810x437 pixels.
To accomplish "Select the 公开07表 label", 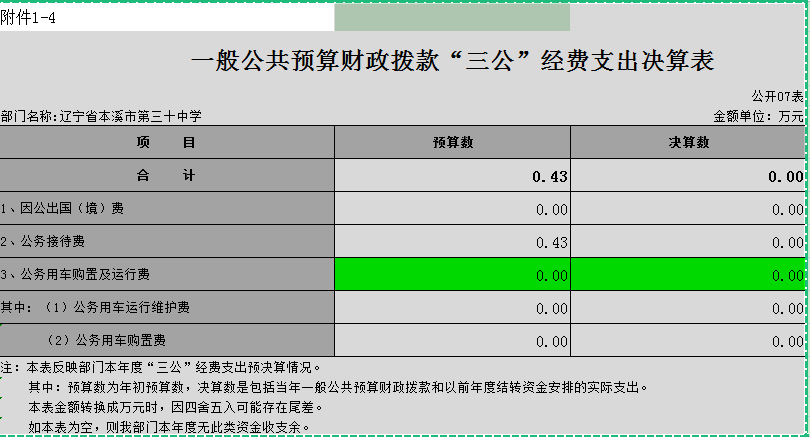I will (777, 96).
